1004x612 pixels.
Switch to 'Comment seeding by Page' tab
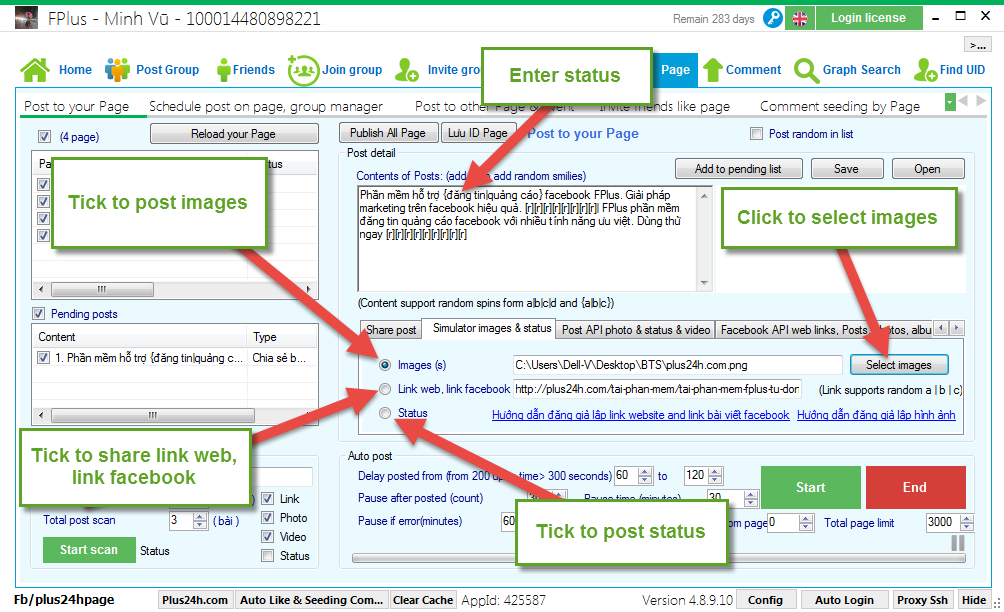click(839, 106)
